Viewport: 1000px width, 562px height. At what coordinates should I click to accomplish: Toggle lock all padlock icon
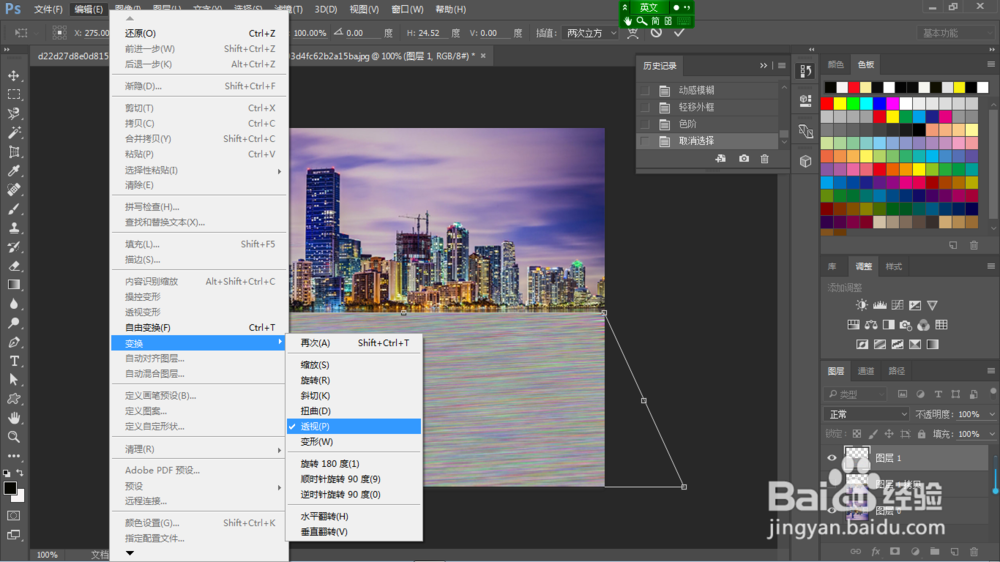[x=921, y=434]
